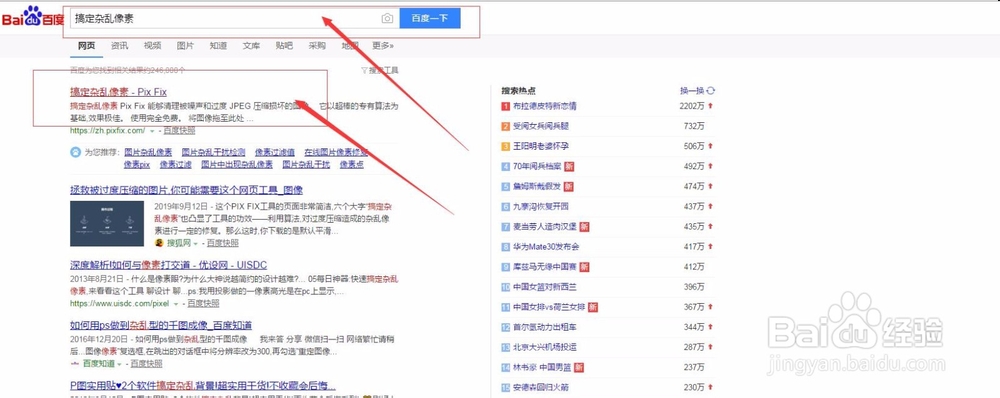Open hot search 首尔氢动力出租车
The image size is (1000, 398).
pyautogui.click(x=544, y=327)
